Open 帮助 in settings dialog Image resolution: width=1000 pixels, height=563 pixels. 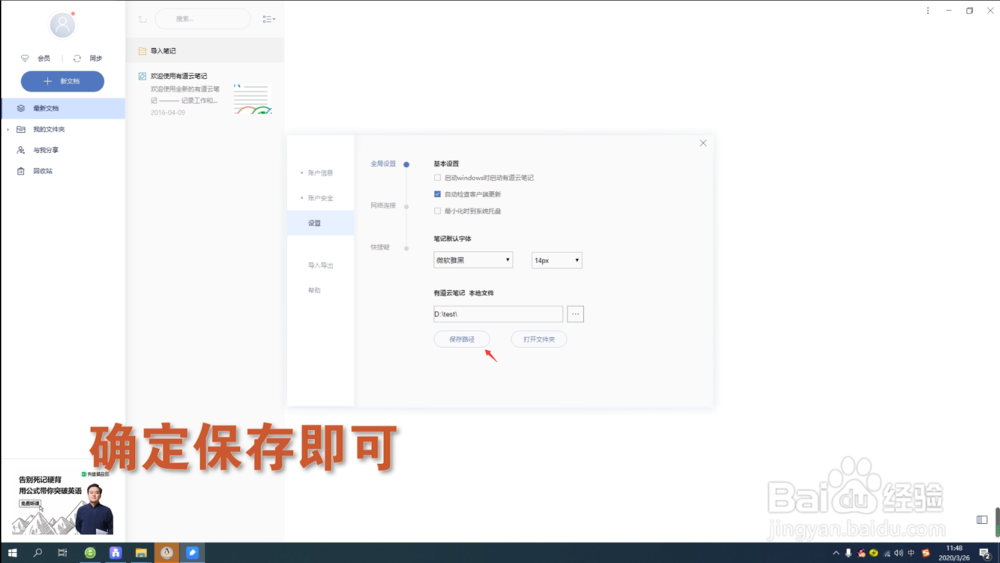[314, 290]
